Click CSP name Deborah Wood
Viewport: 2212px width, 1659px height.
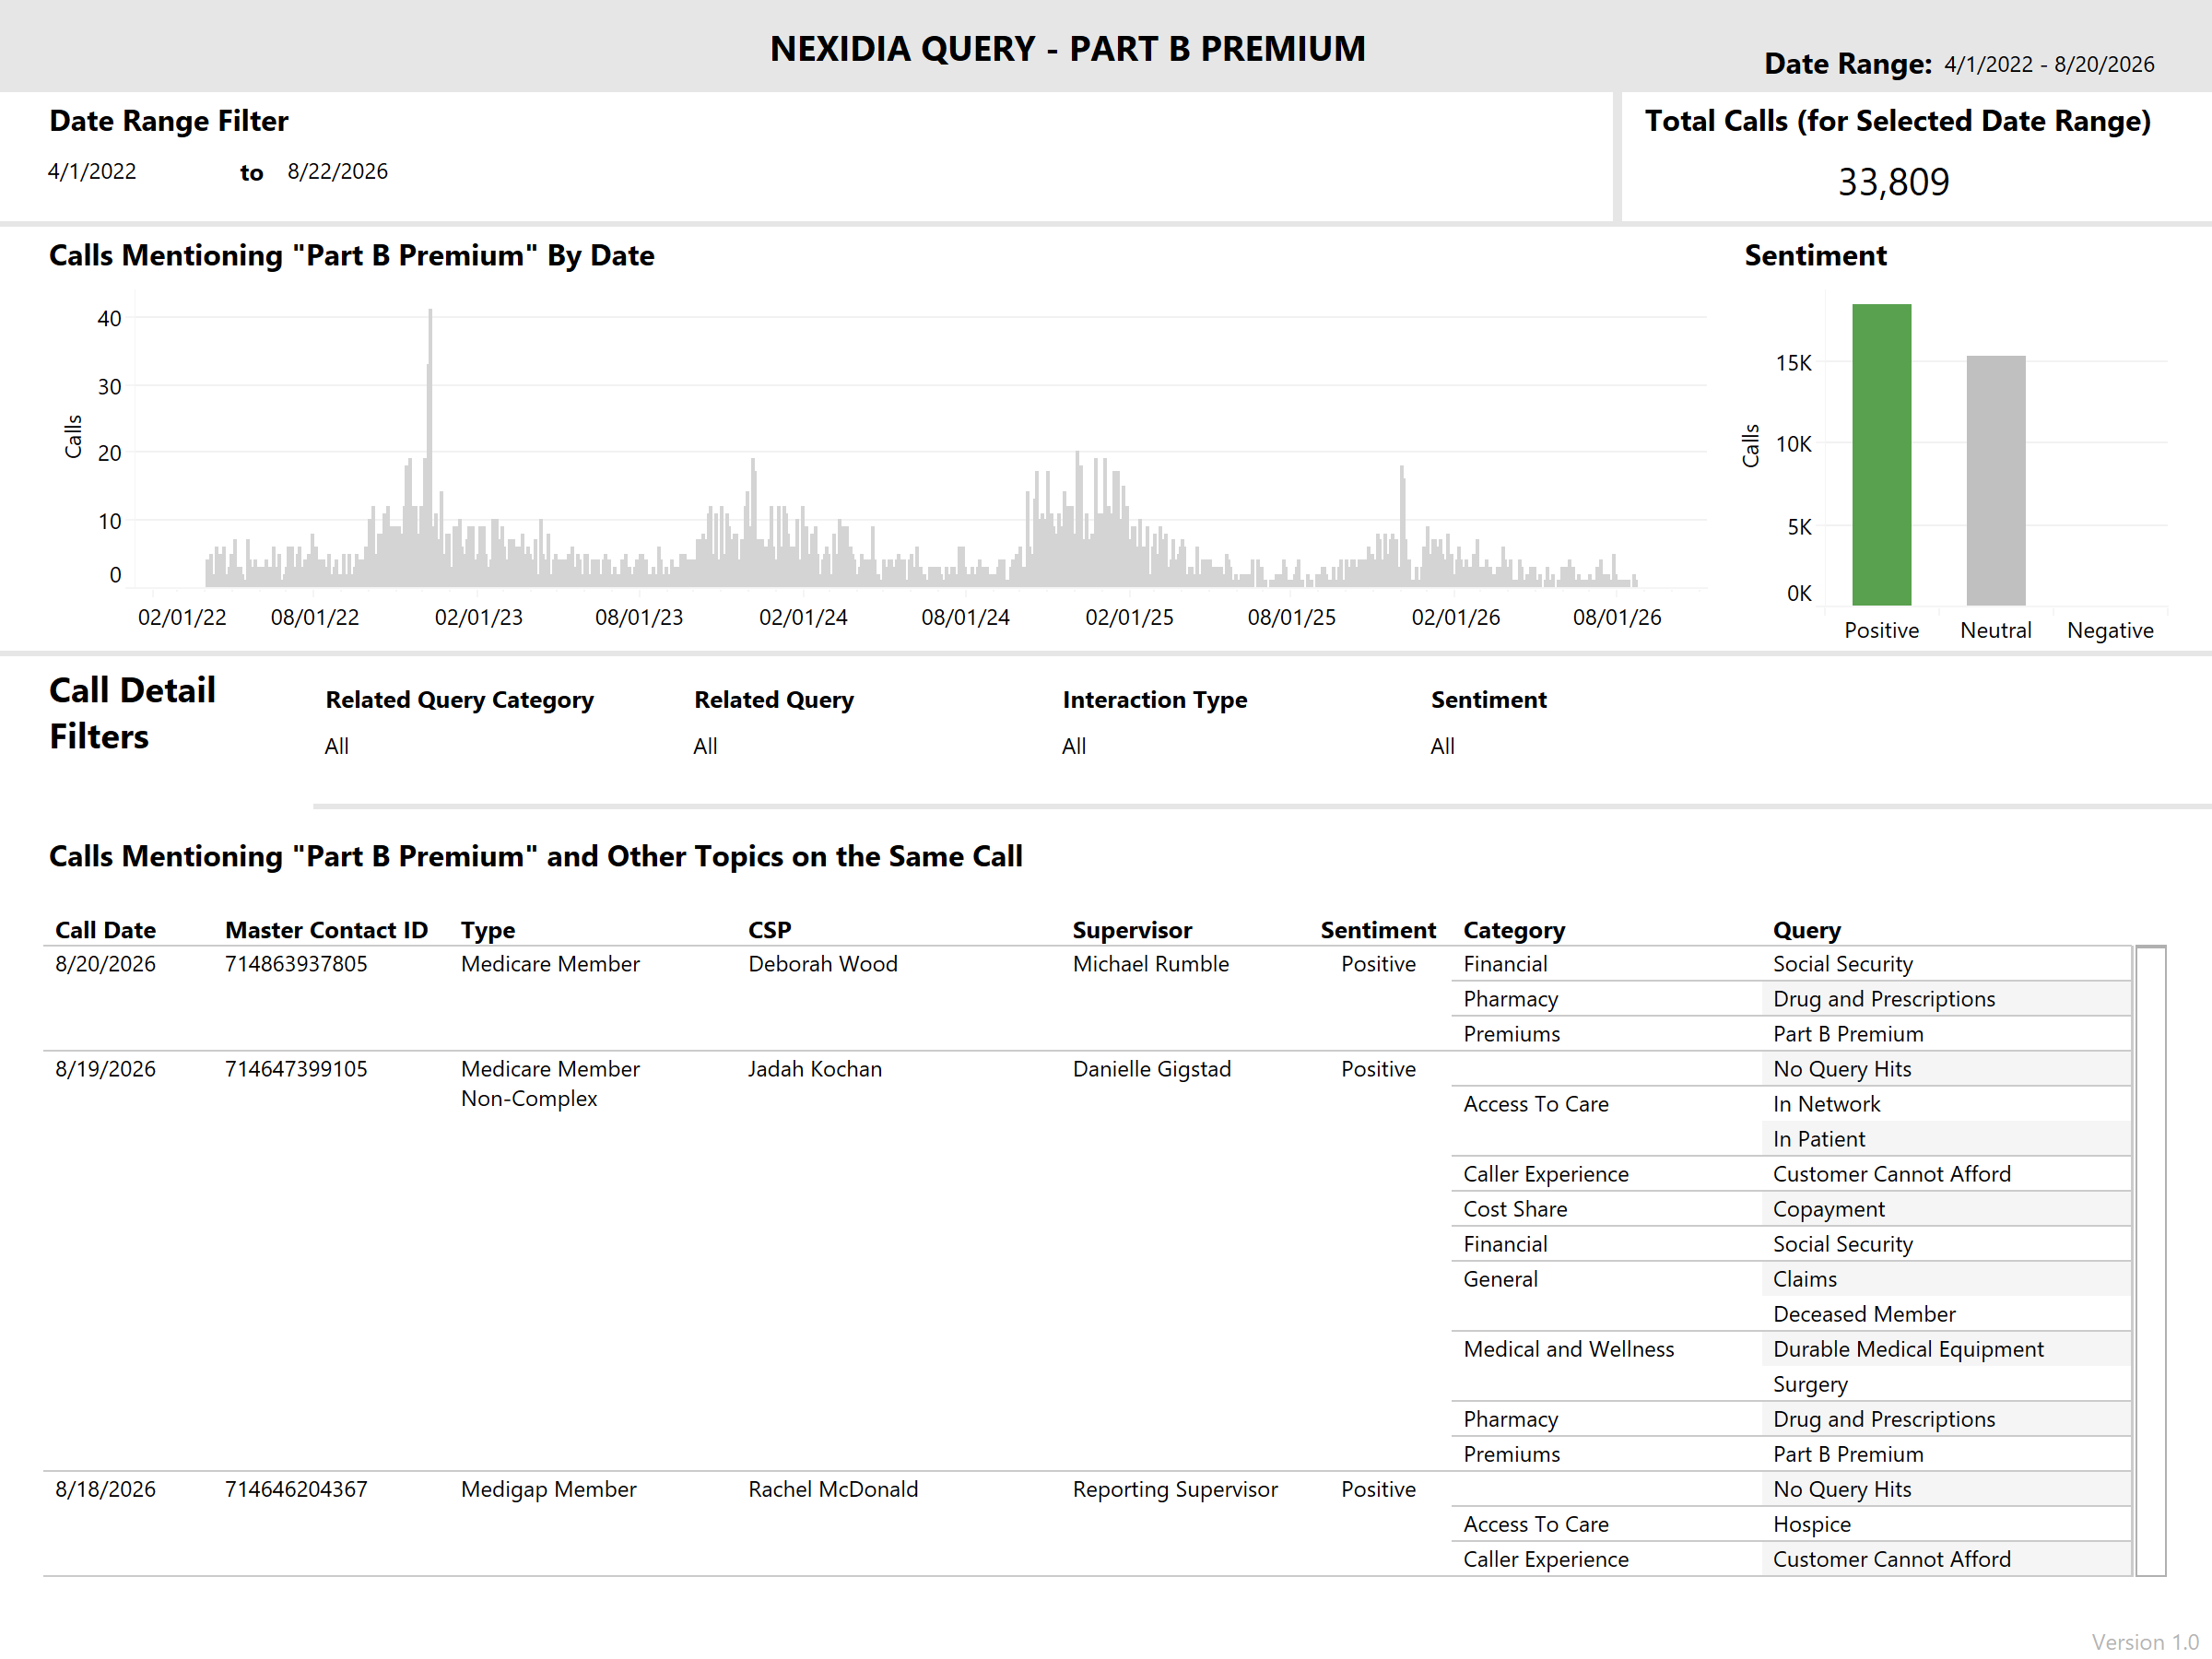(x=822, y=964)
